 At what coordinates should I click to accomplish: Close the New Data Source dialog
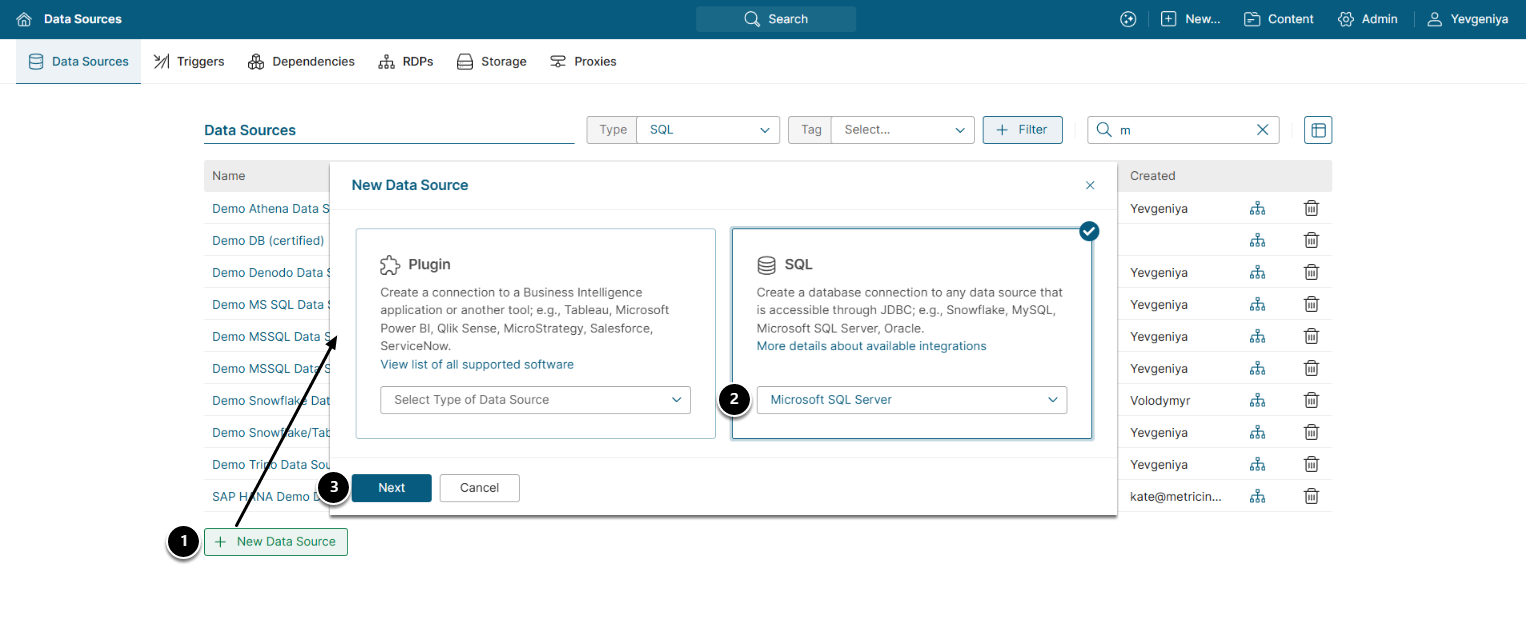point(1090,185)
